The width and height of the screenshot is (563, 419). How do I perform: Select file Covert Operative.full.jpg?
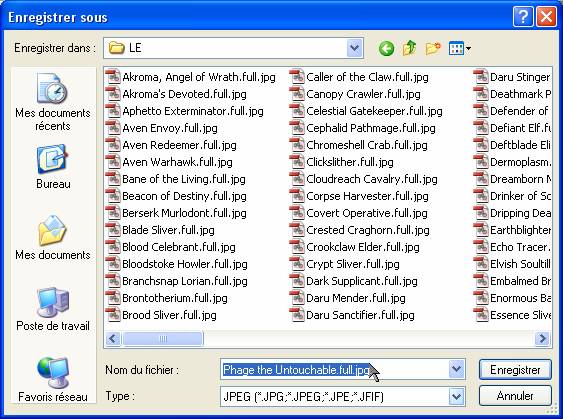[x=359, y=213]
